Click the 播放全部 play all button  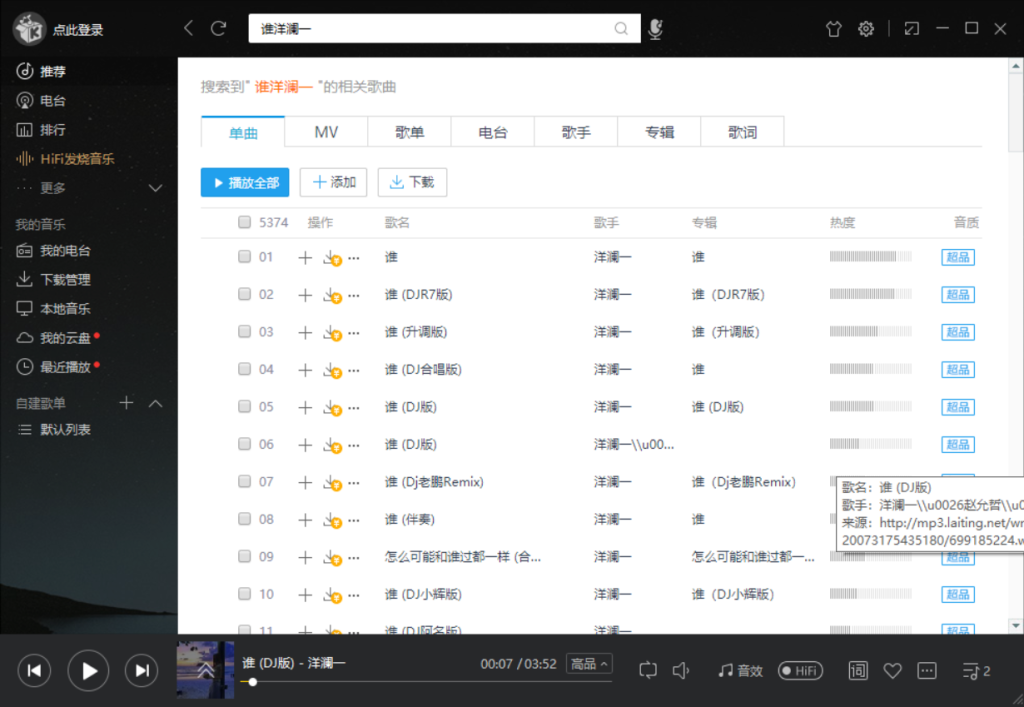point(244,182)
